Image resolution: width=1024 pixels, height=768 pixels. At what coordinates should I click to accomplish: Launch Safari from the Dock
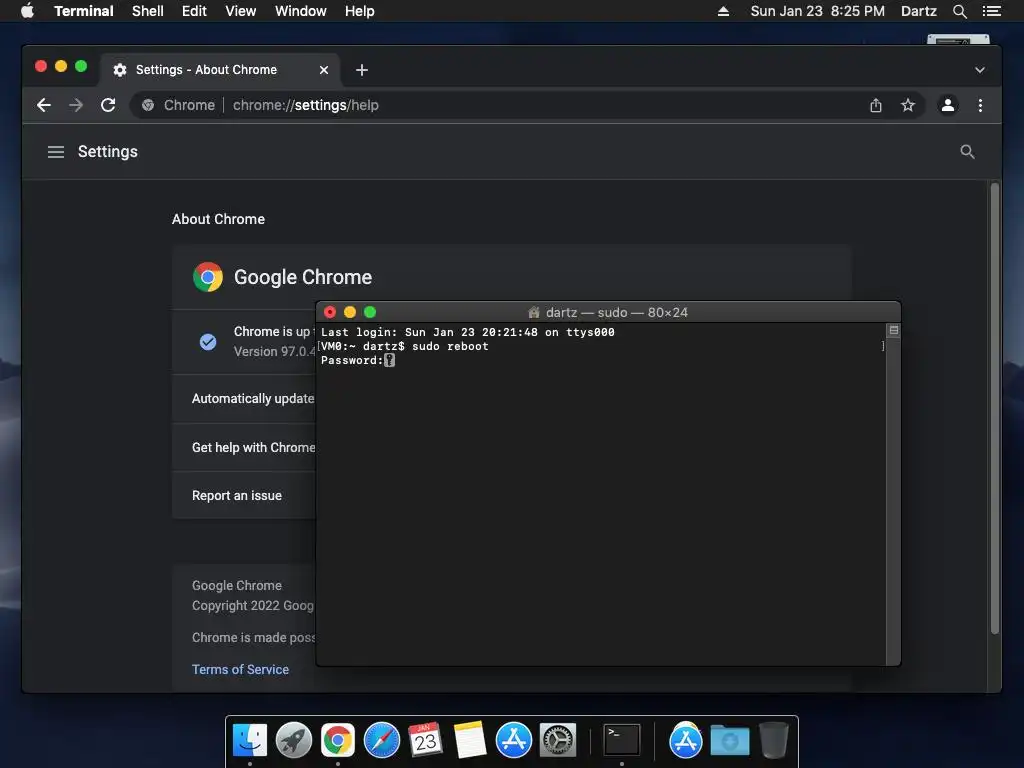coord(381,740)
